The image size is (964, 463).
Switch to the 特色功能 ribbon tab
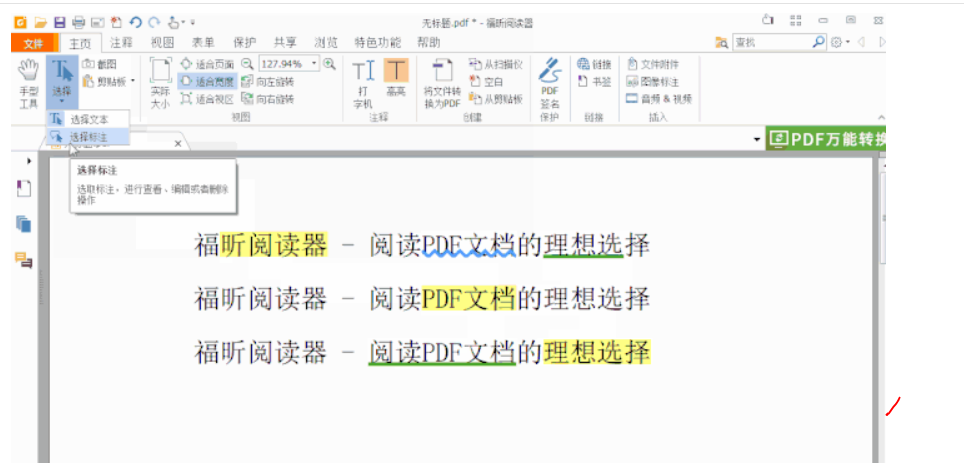(377, 42)
